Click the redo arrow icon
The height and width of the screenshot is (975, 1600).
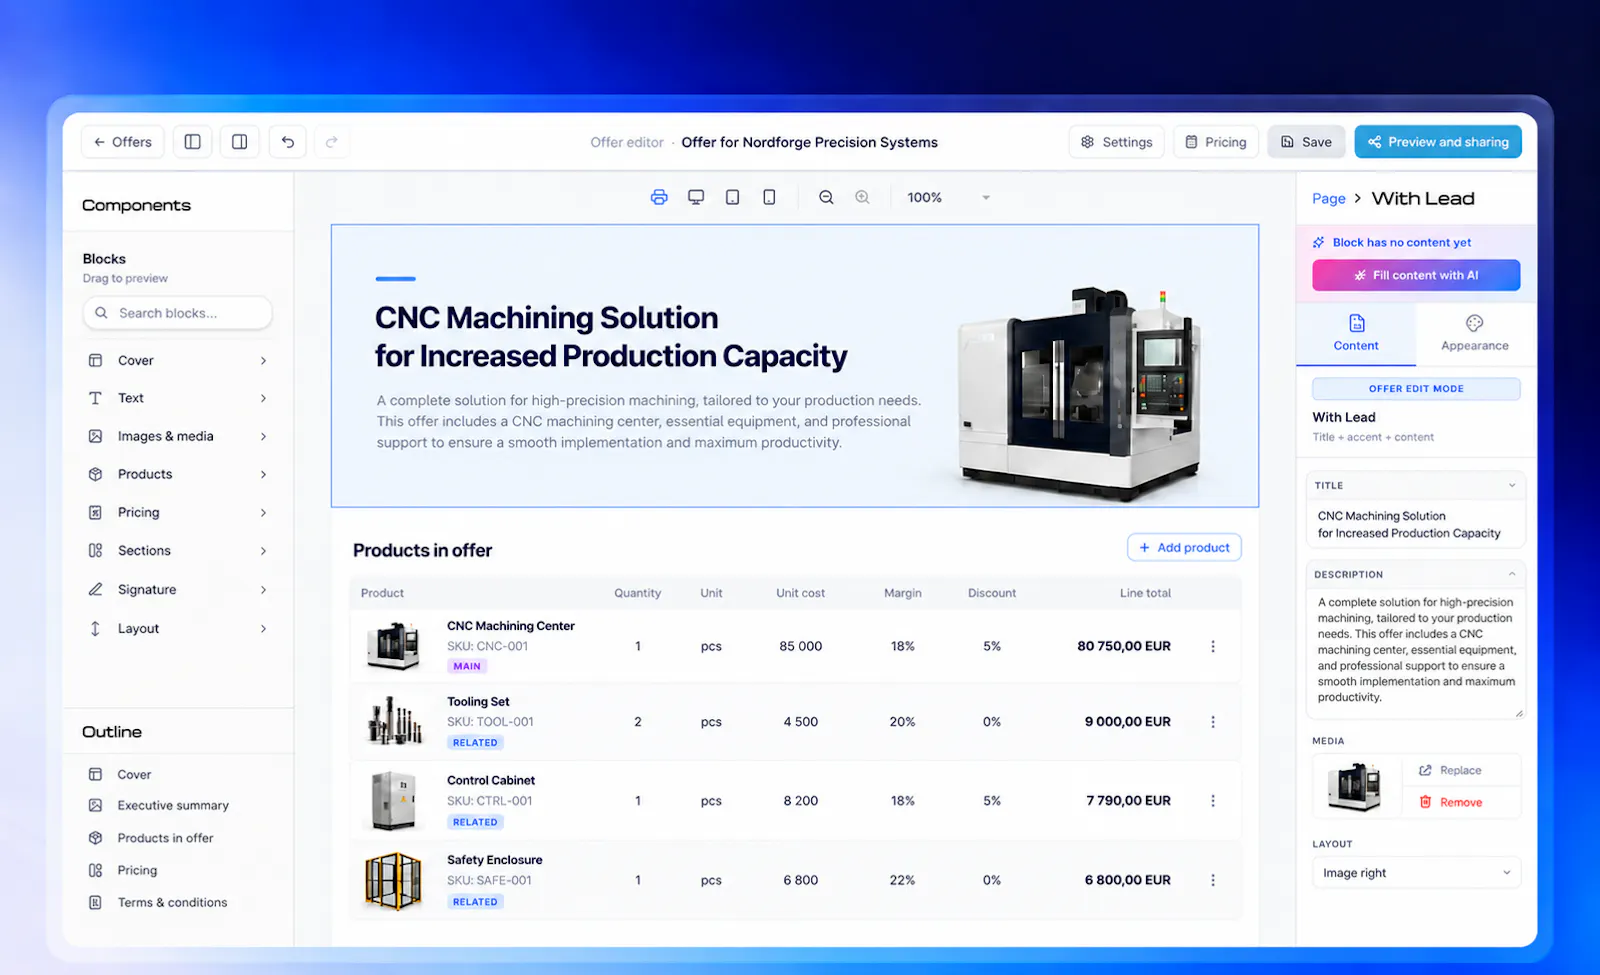click(332, 142)
